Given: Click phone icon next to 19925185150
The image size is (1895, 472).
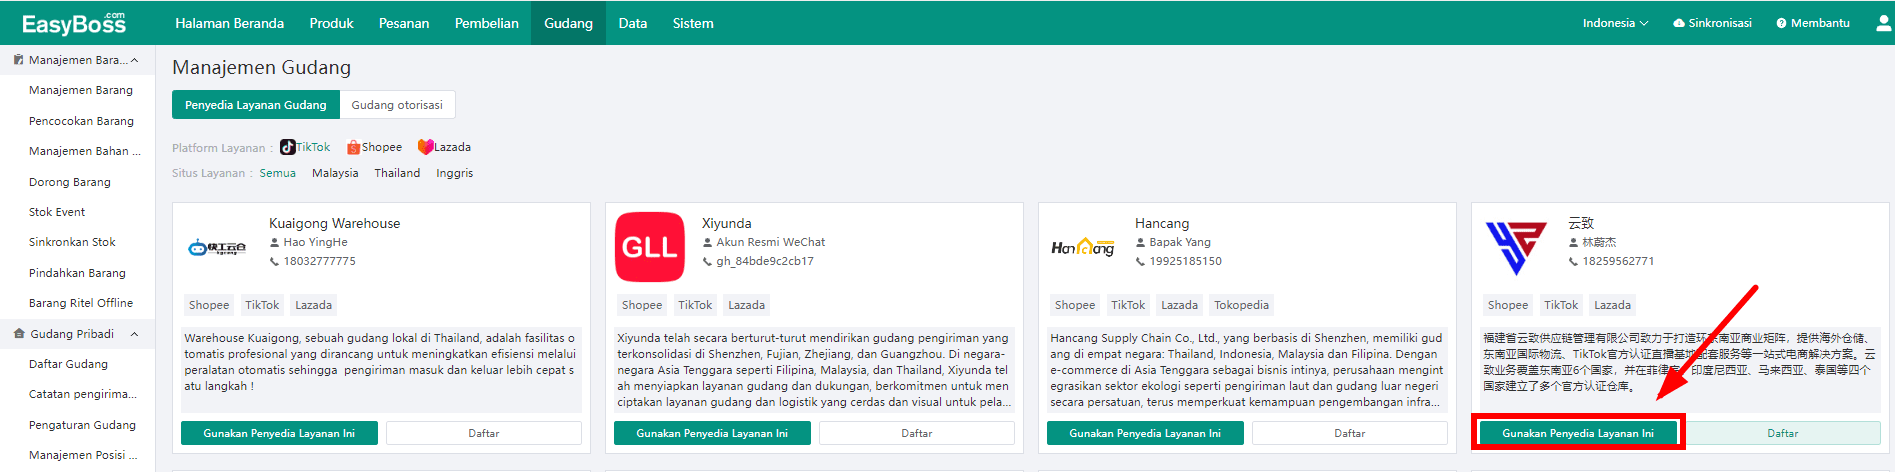Looking at the screenshot, I should (1140, 261).
